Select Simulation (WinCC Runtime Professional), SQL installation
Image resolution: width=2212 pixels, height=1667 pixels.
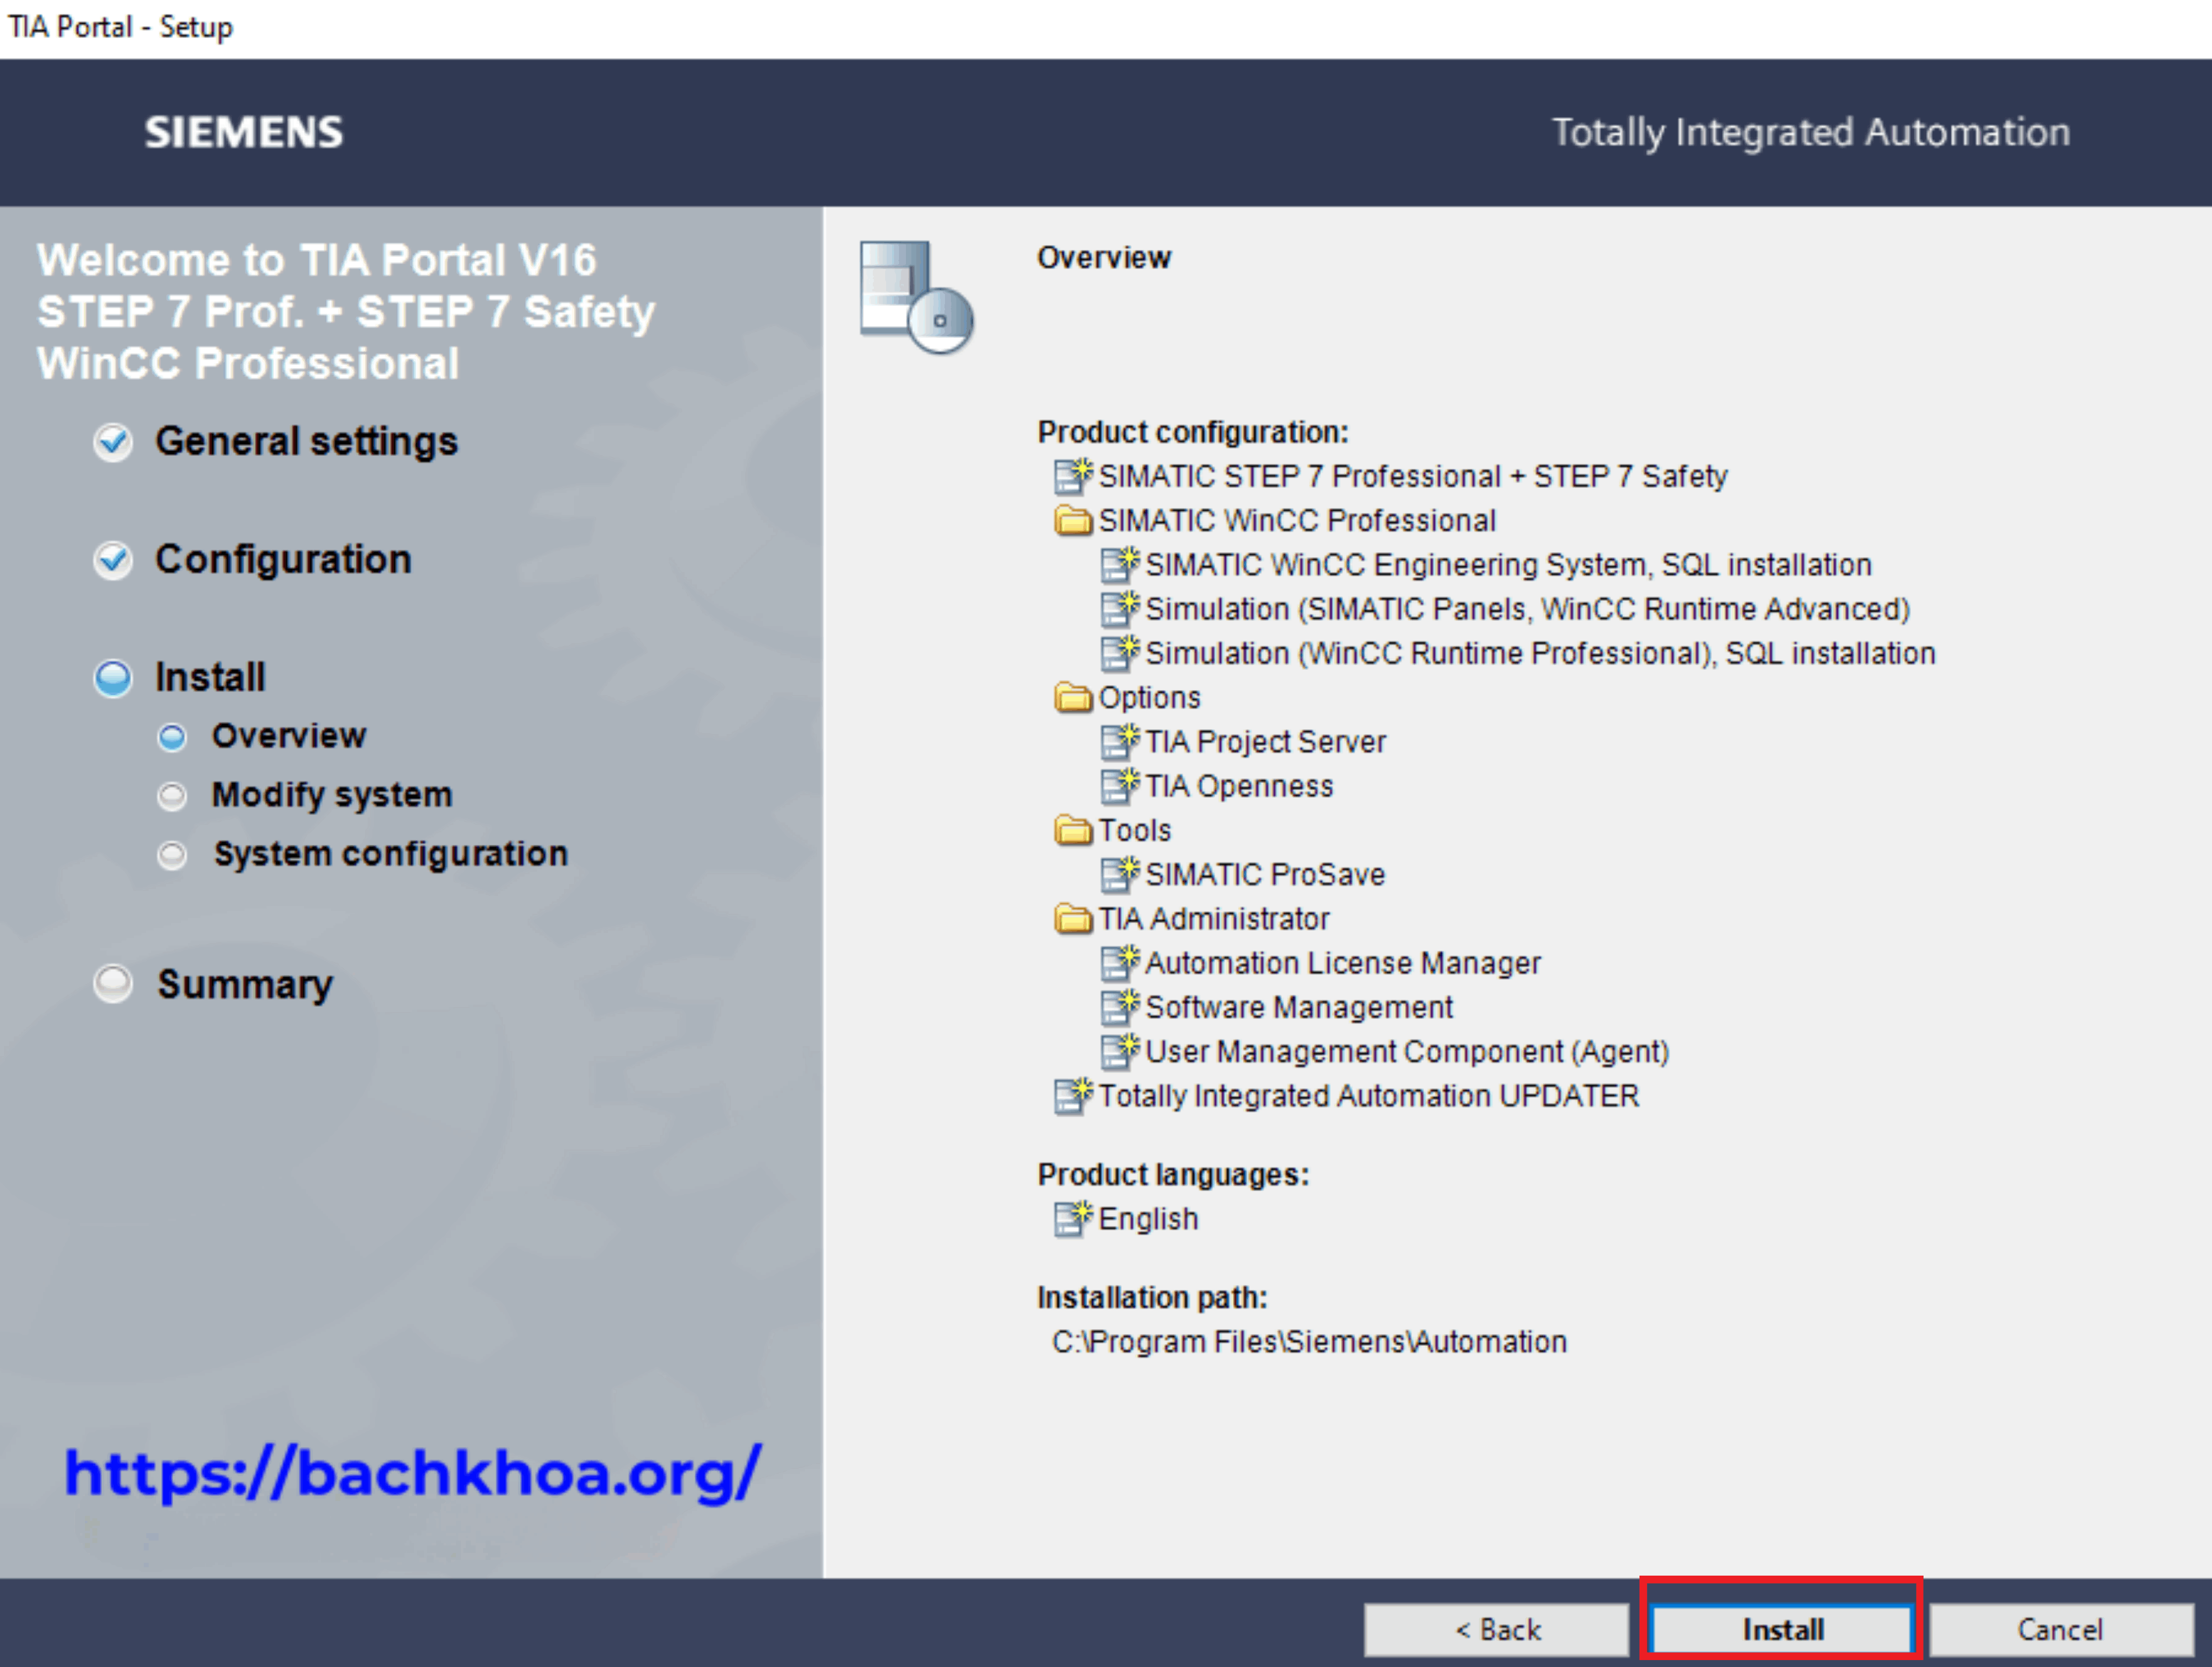tap(1540, 653)
